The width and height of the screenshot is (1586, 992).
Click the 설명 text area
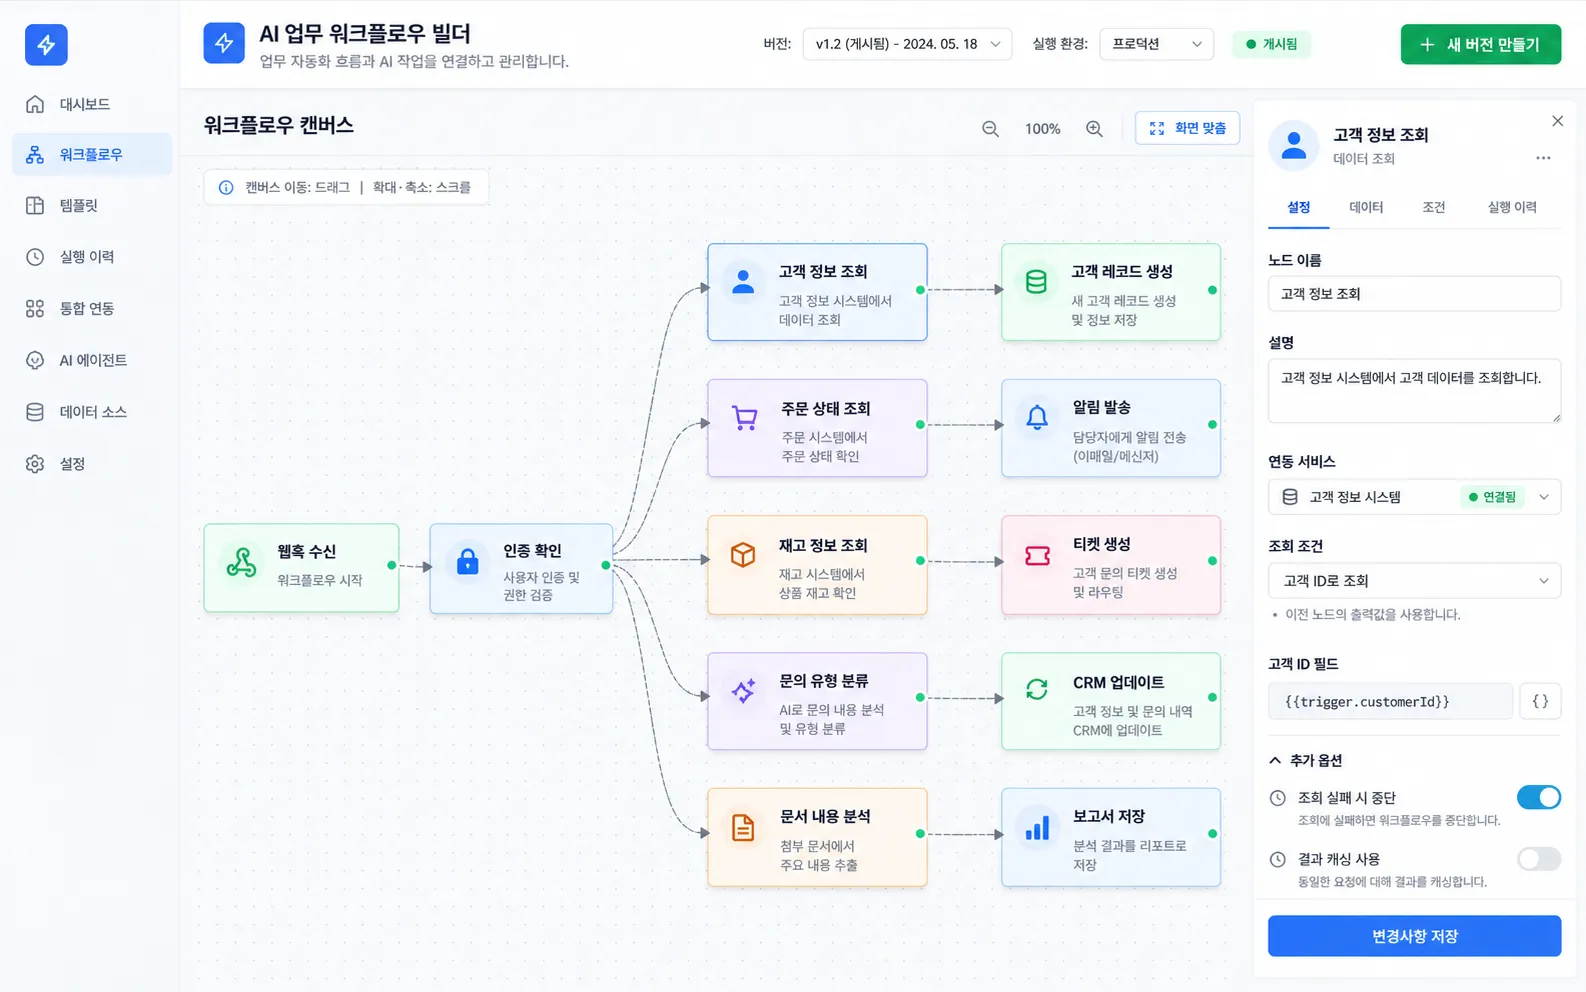coord(1414,391)
